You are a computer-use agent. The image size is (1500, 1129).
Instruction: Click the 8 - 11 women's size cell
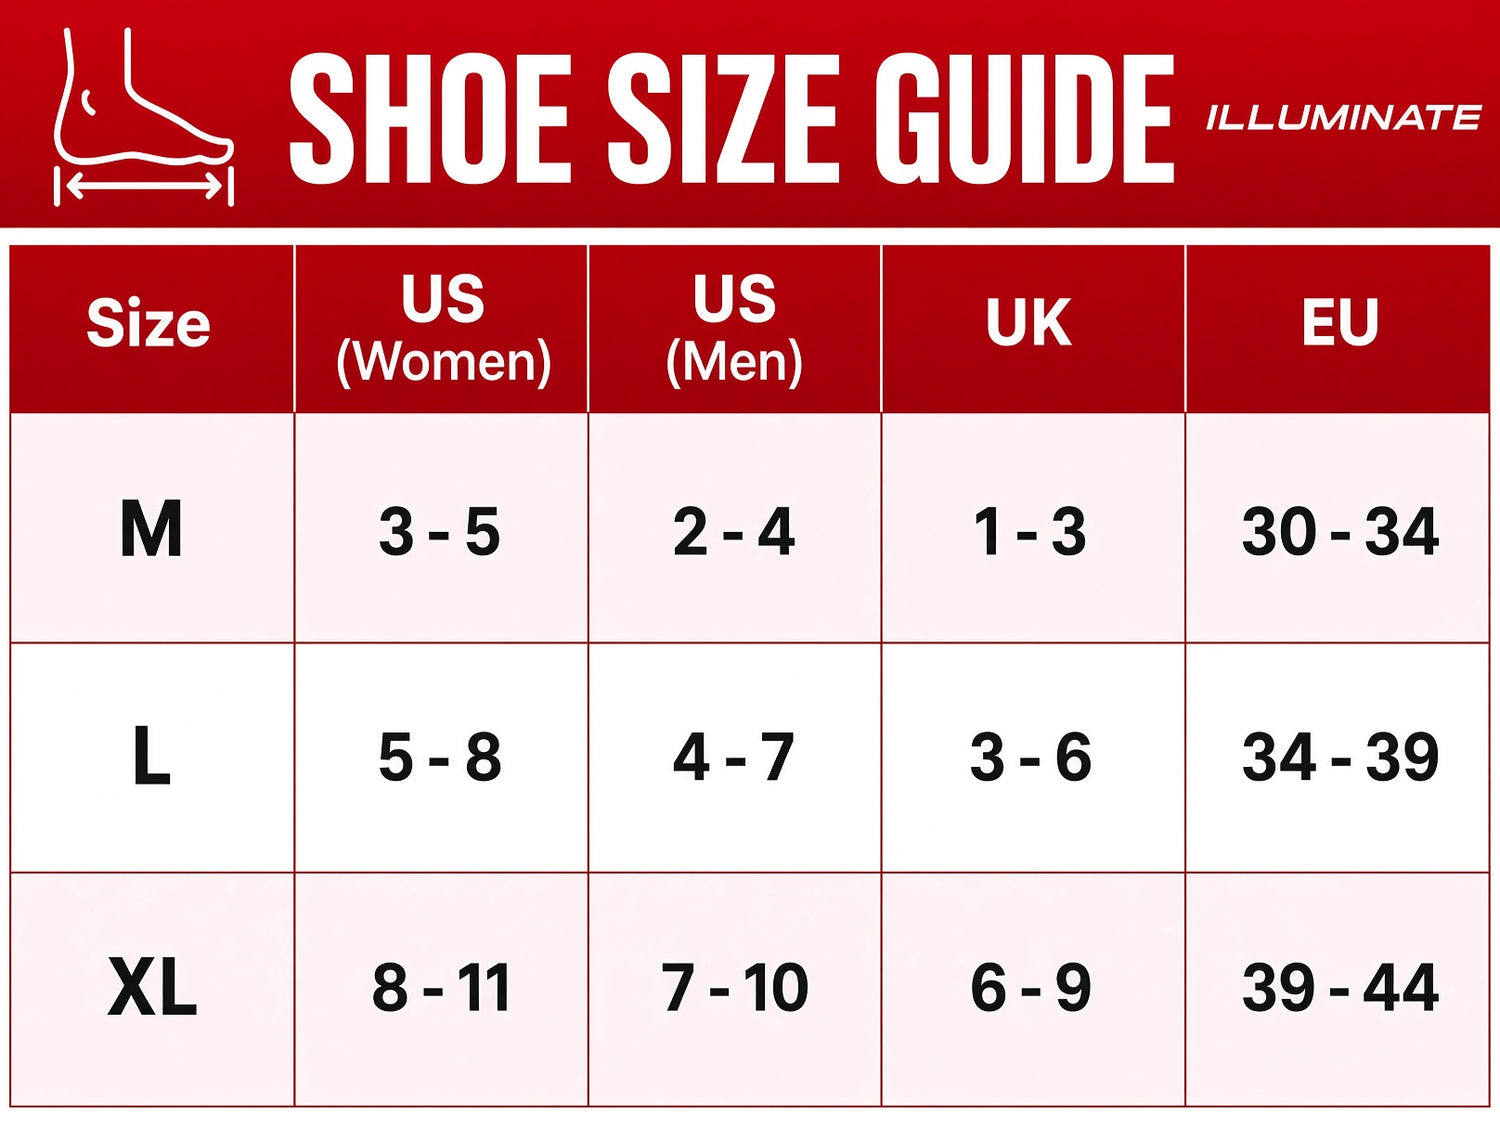click(441, 989)
